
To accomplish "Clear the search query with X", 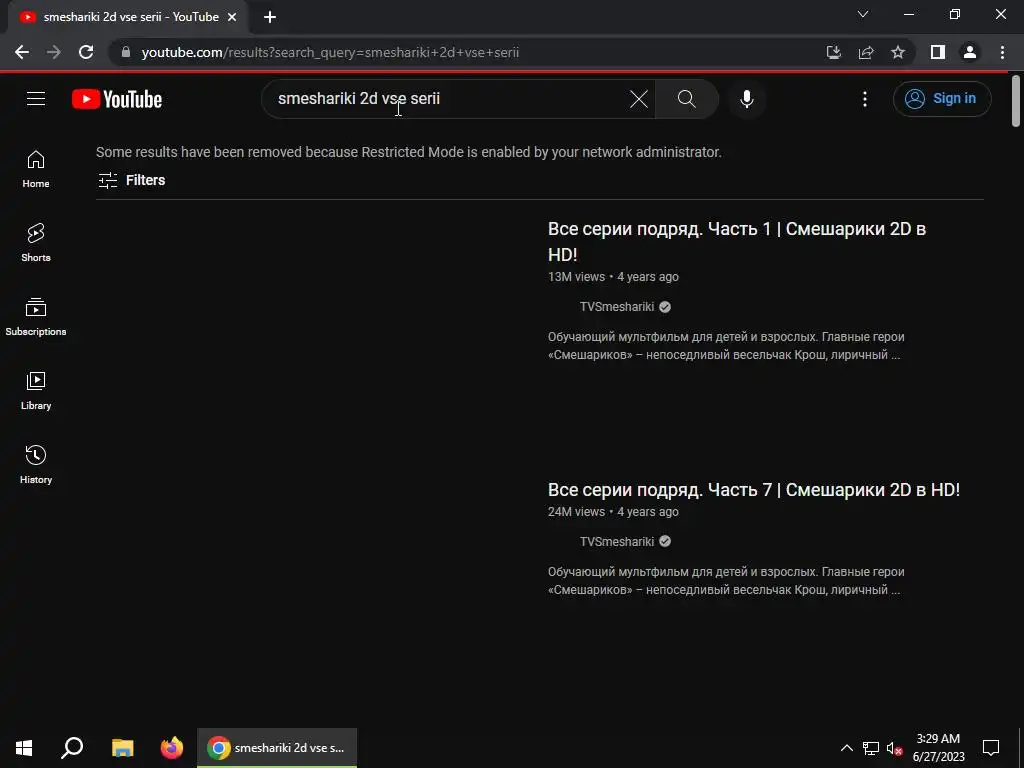I will (639, 99).
